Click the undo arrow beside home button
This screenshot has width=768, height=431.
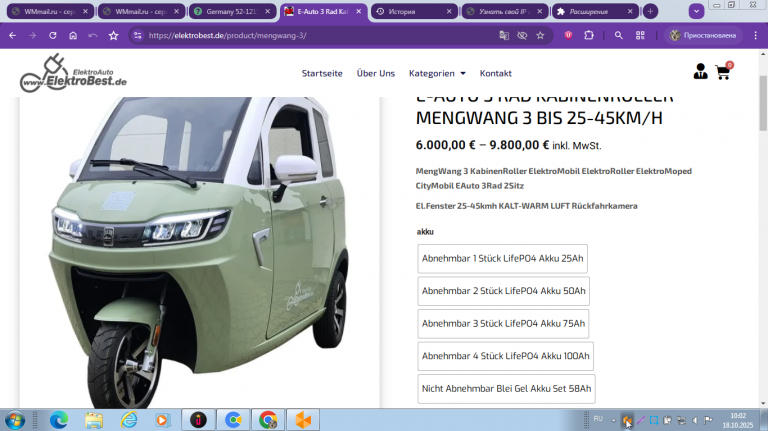93,35
